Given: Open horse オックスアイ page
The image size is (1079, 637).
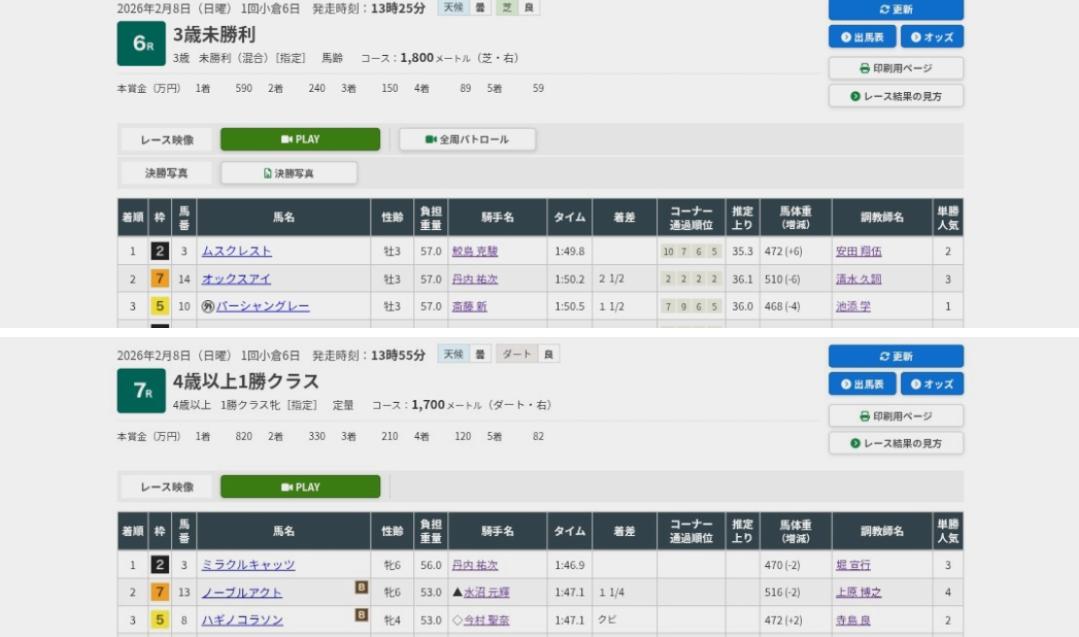Looking at the screenshot, I should 236,279.
